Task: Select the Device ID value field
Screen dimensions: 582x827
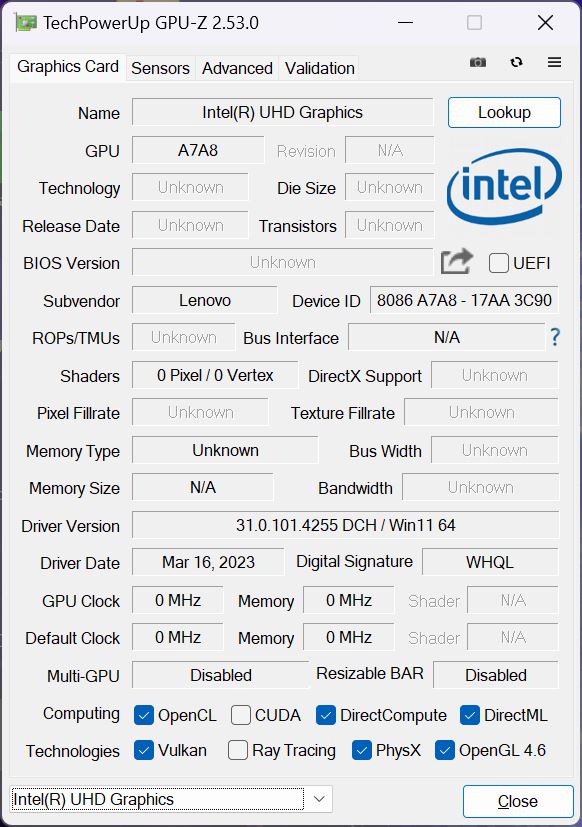Action: [464, 300]
